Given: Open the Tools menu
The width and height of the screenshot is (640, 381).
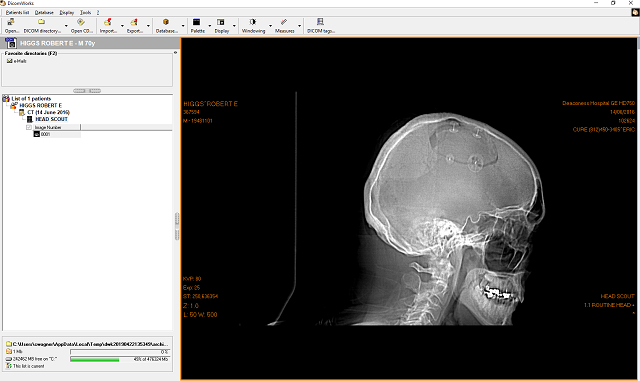Looking at the screenshot, I should coord(85,13).
